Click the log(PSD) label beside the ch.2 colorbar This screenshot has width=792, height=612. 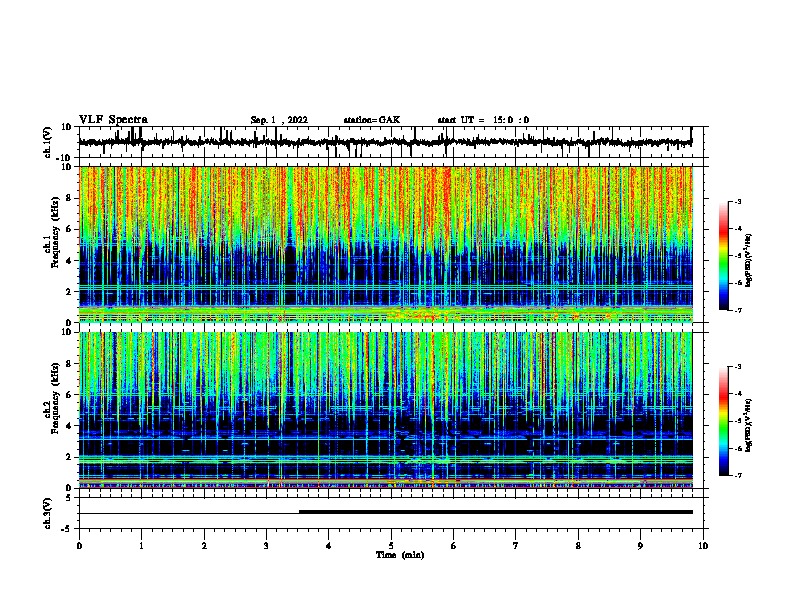coord(749,426)
